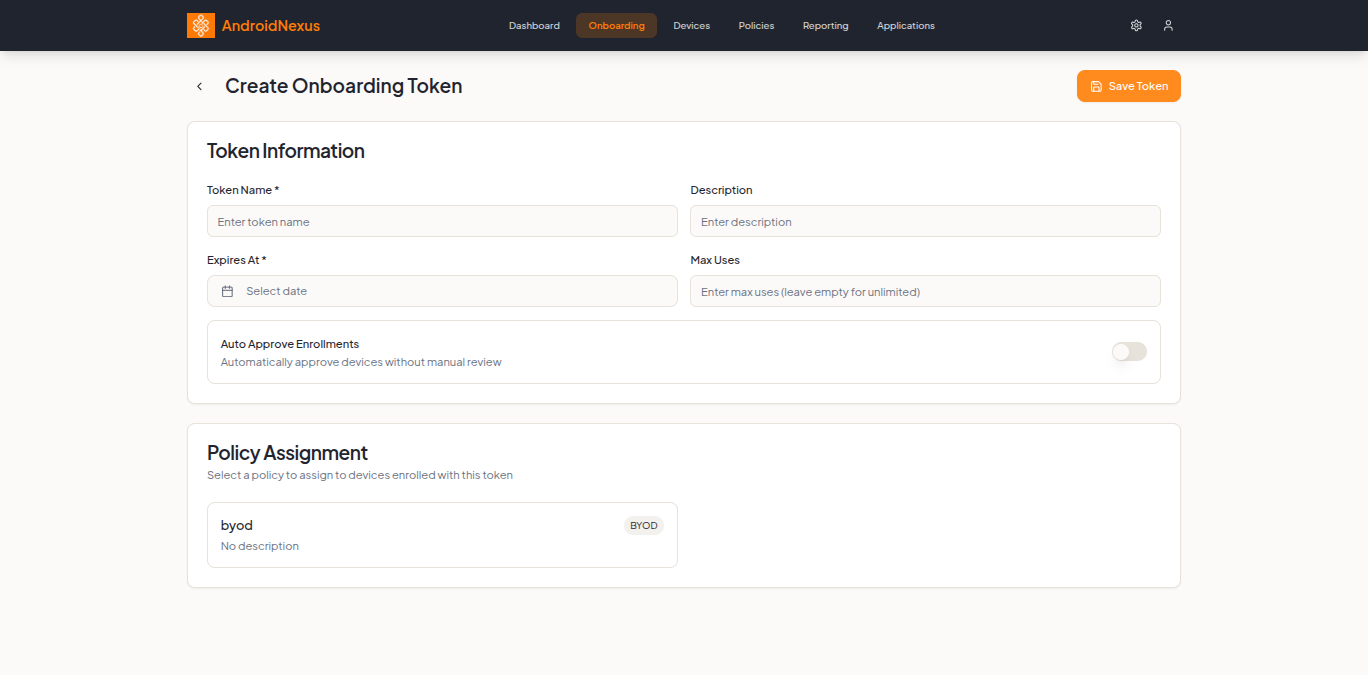Viewport: 1368px width, 675px height.
Task: Focus the Token Name input field
Action: pos(442,220)
